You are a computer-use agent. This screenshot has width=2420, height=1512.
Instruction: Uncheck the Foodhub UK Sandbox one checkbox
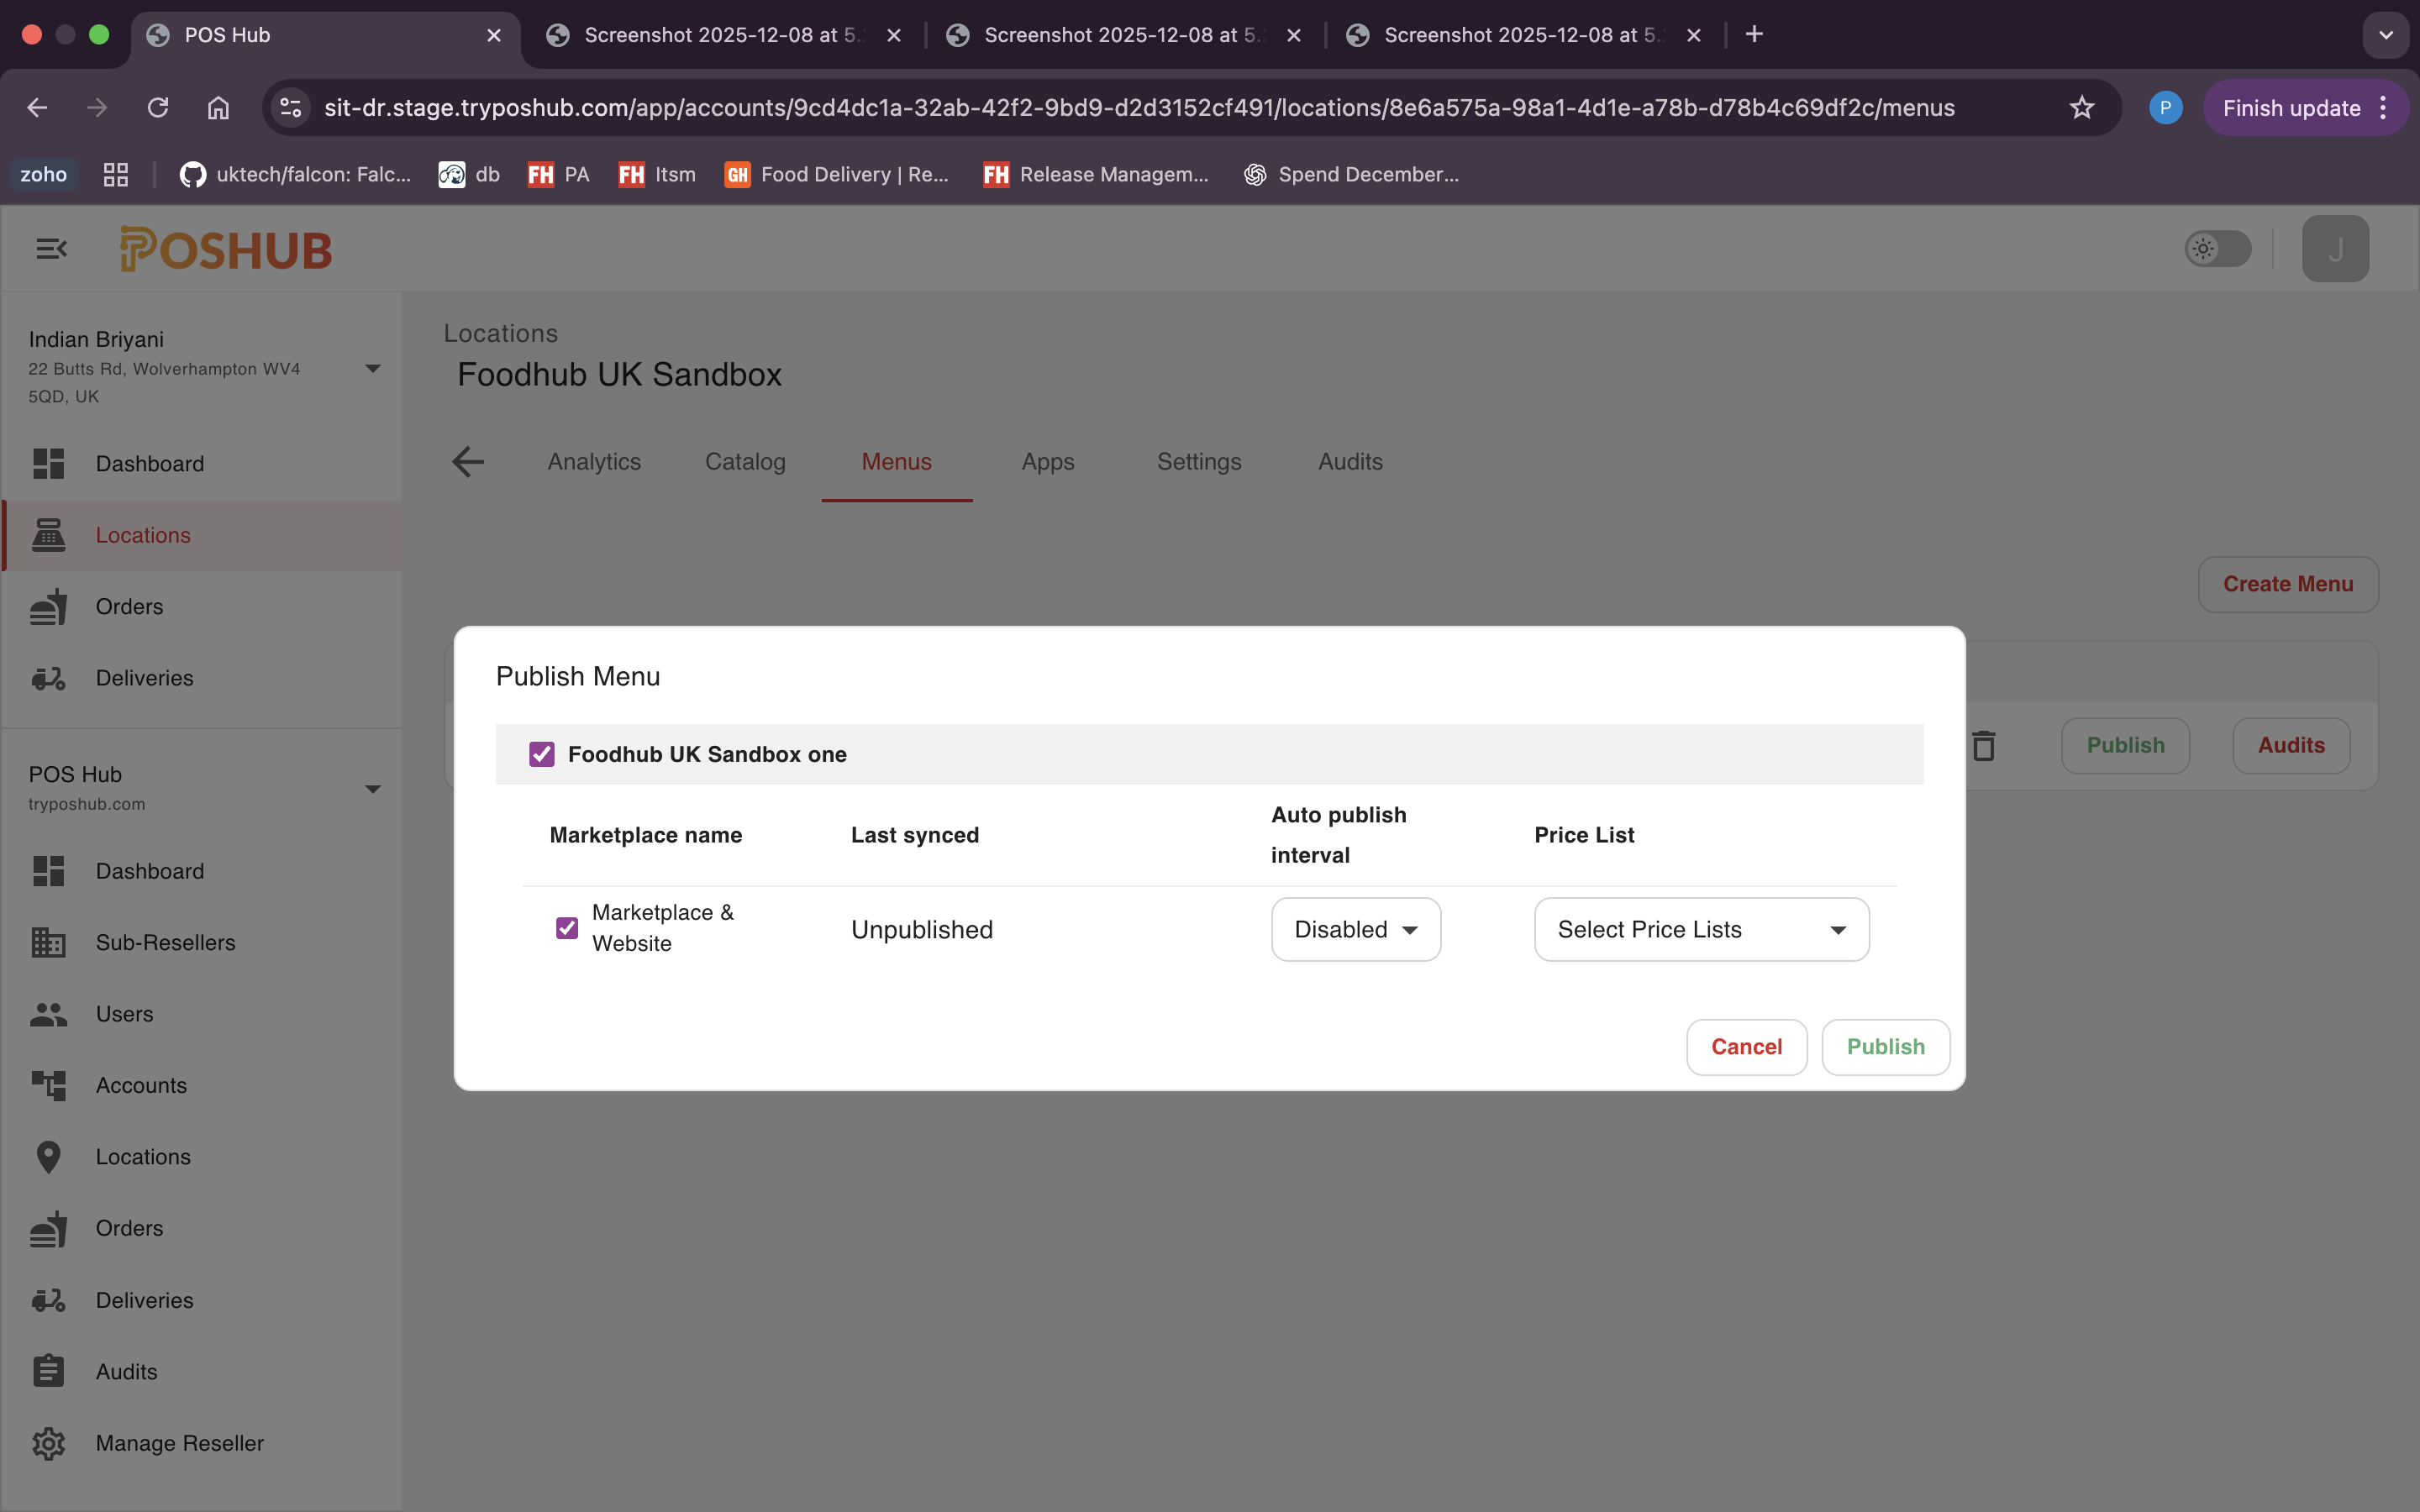[542, 754]
